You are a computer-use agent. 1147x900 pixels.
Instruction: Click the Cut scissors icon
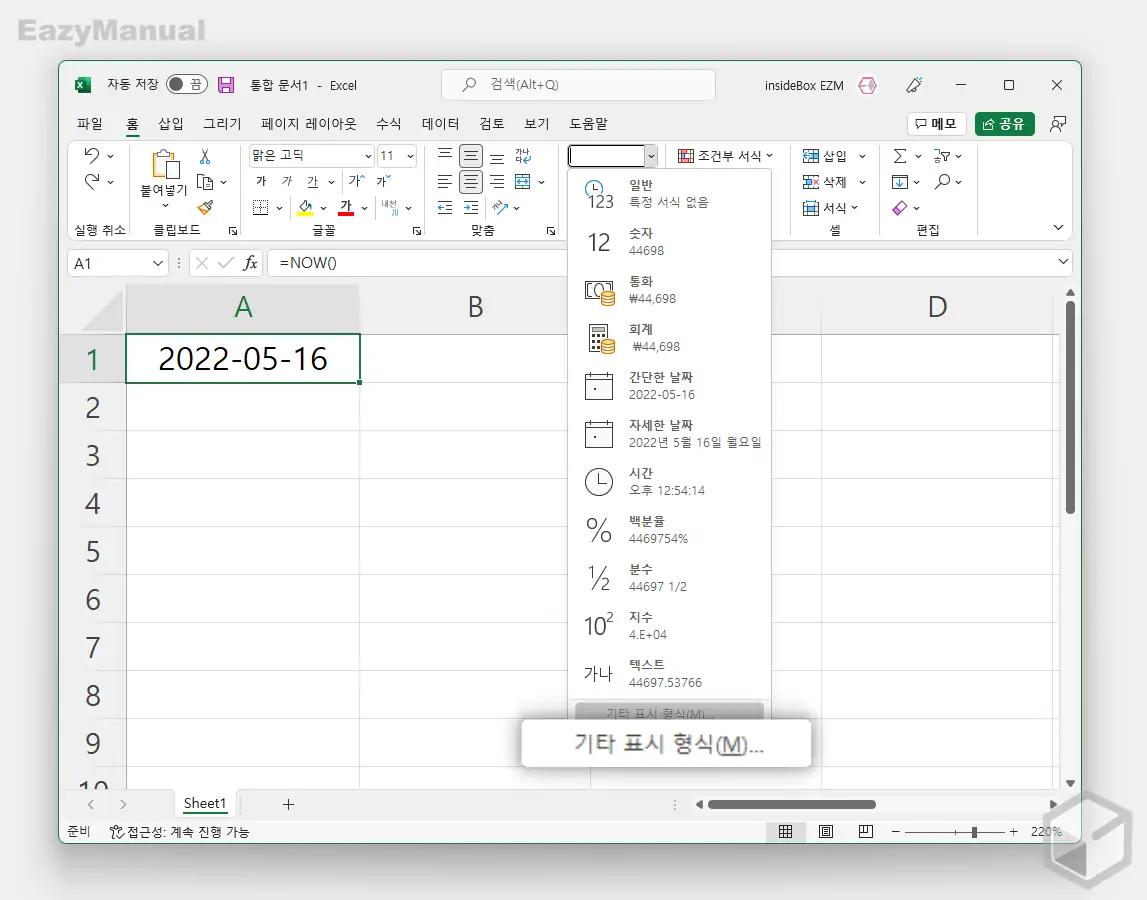[205, 157]
